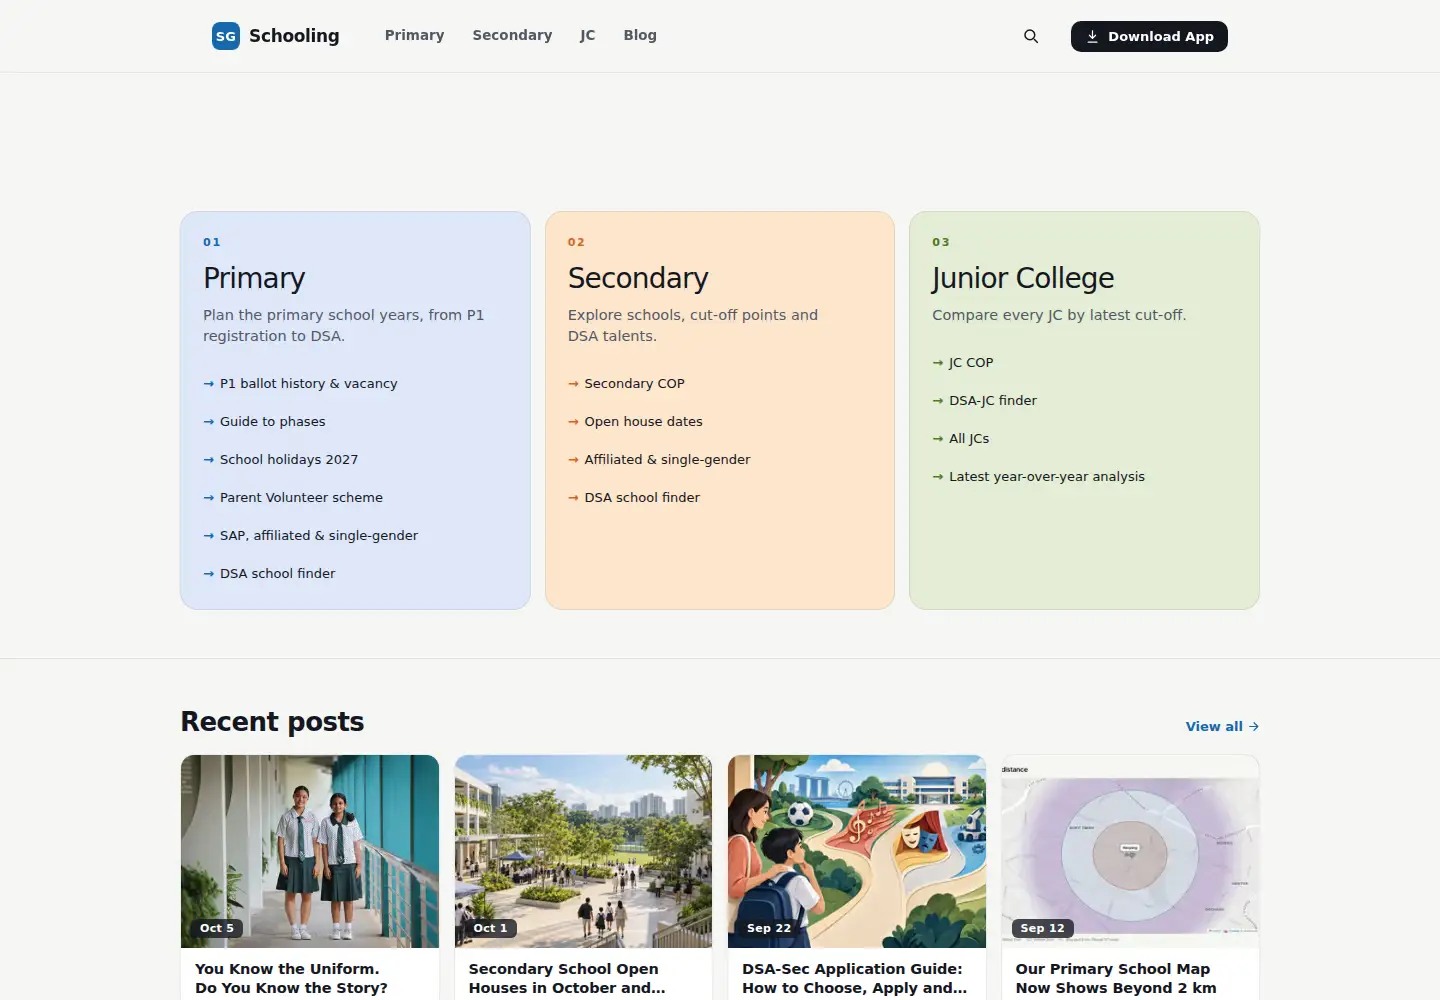Click the SG Schooling logo icon

(226, 36)
